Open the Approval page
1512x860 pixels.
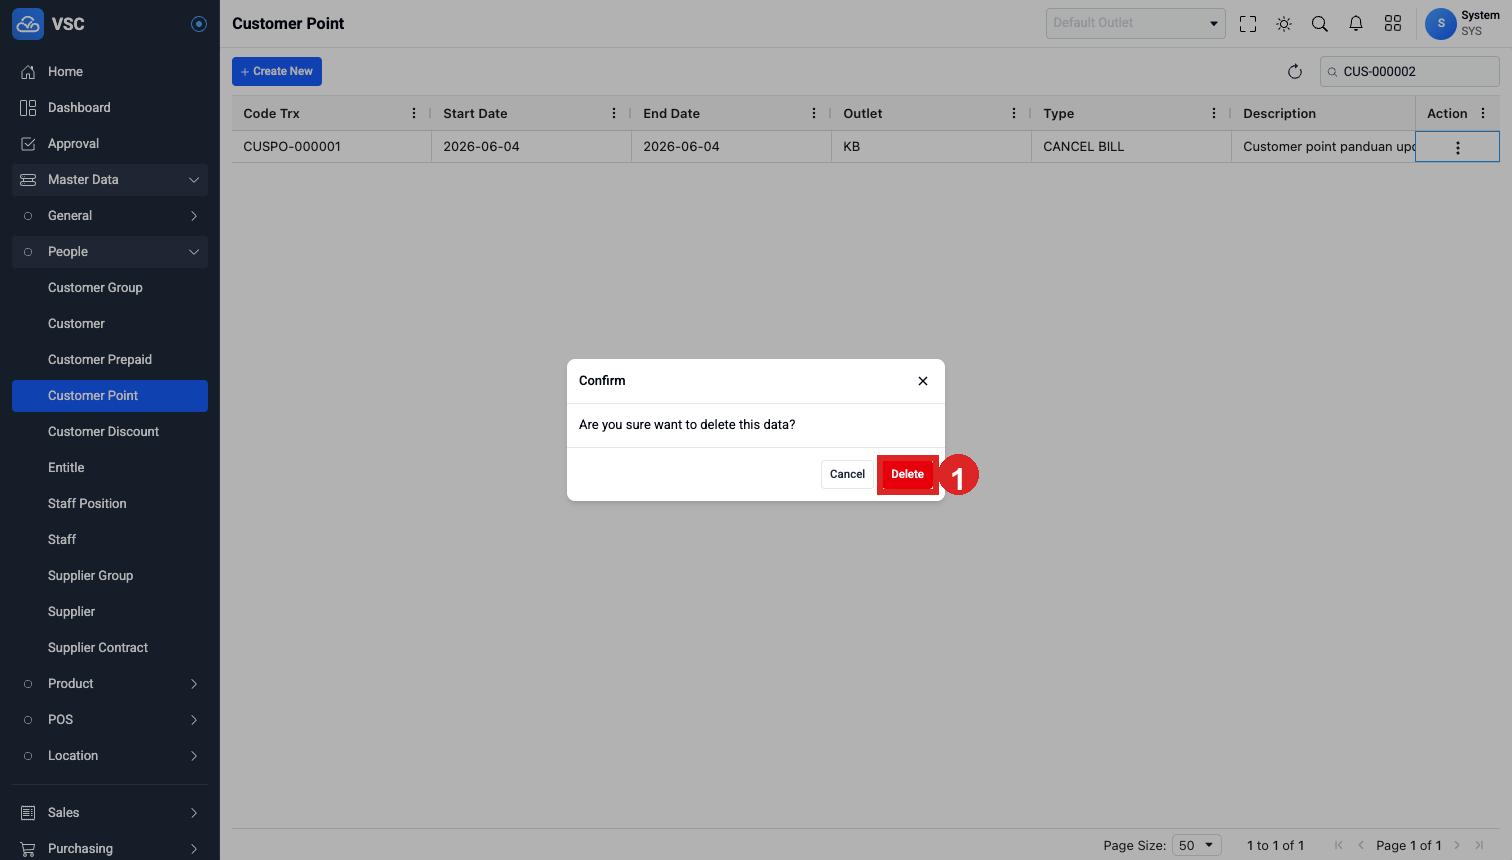click(110, 144)
